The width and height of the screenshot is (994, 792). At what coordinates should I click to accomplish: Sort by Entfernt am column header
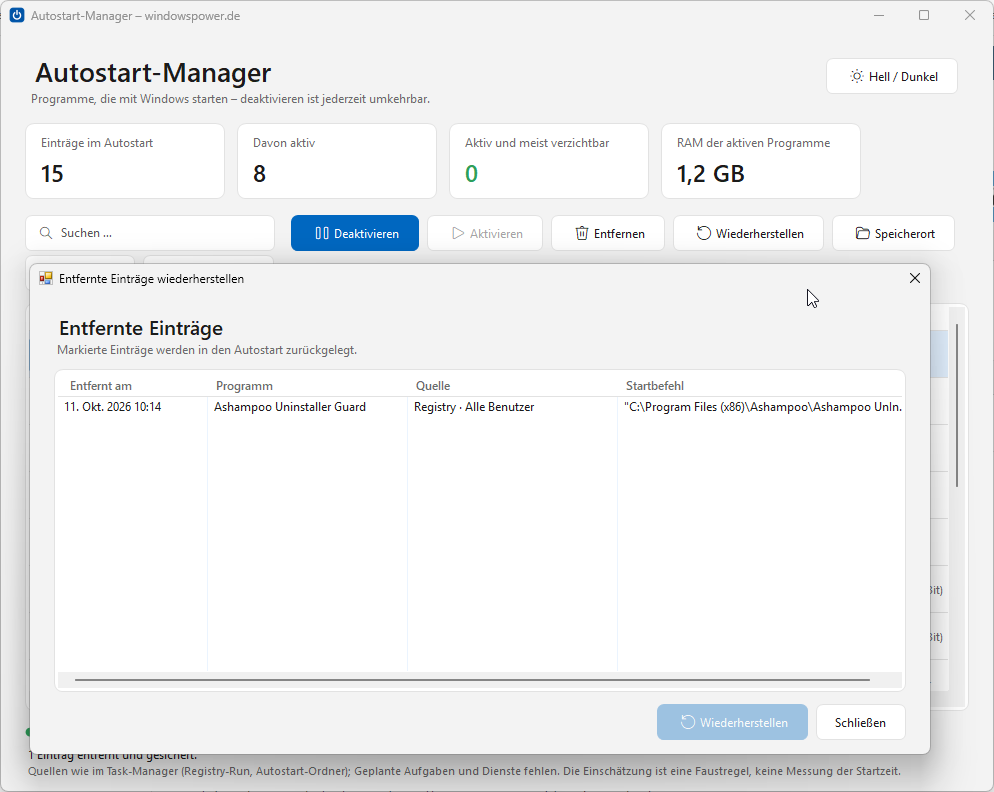pyautogui.click(x=101, y=386)
